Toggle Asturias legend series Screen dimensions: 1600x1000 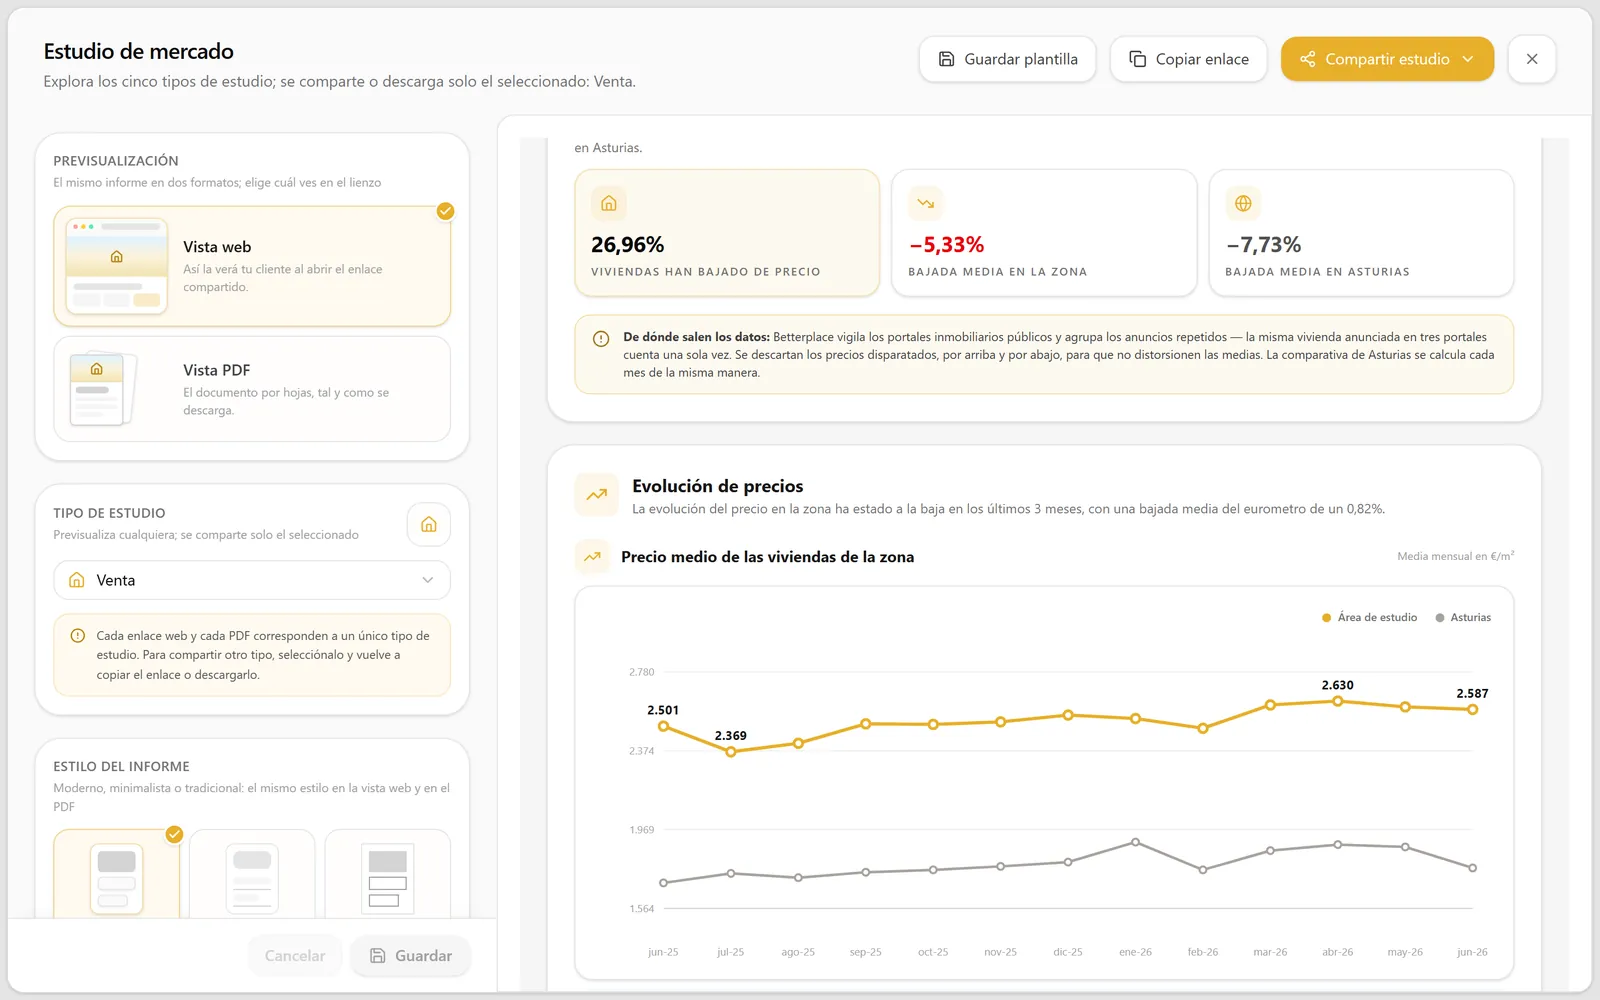pos(1463,617)
